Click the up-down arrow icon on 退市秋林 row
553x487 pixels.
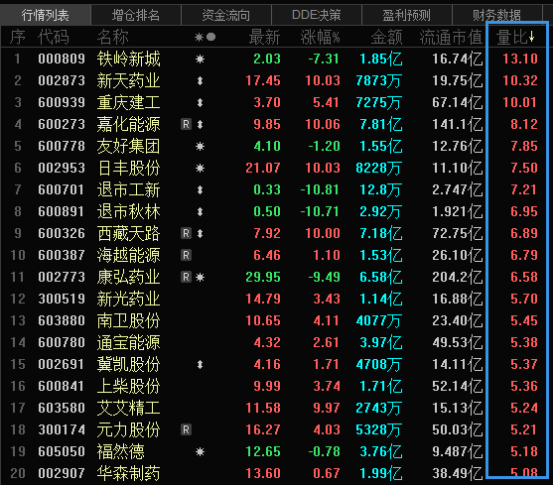200,212
